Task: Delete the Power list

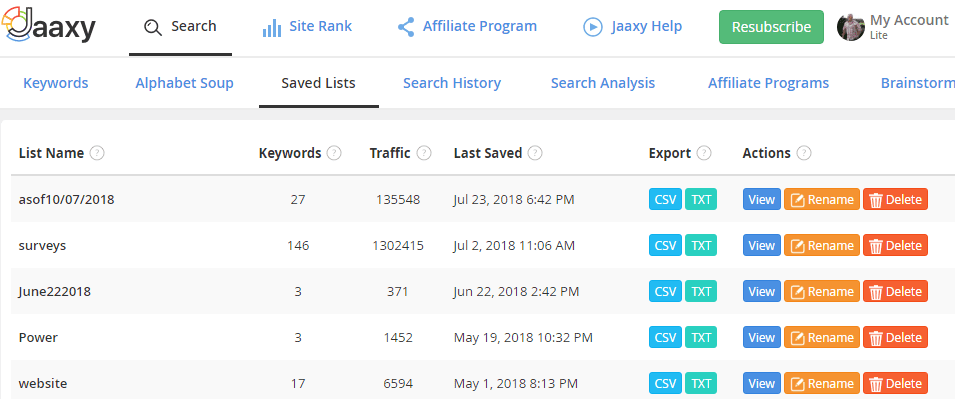Action: 895,337
